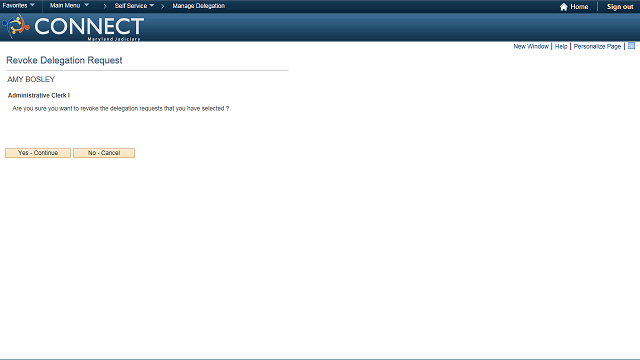Click the Home house icon

point(564,7)
